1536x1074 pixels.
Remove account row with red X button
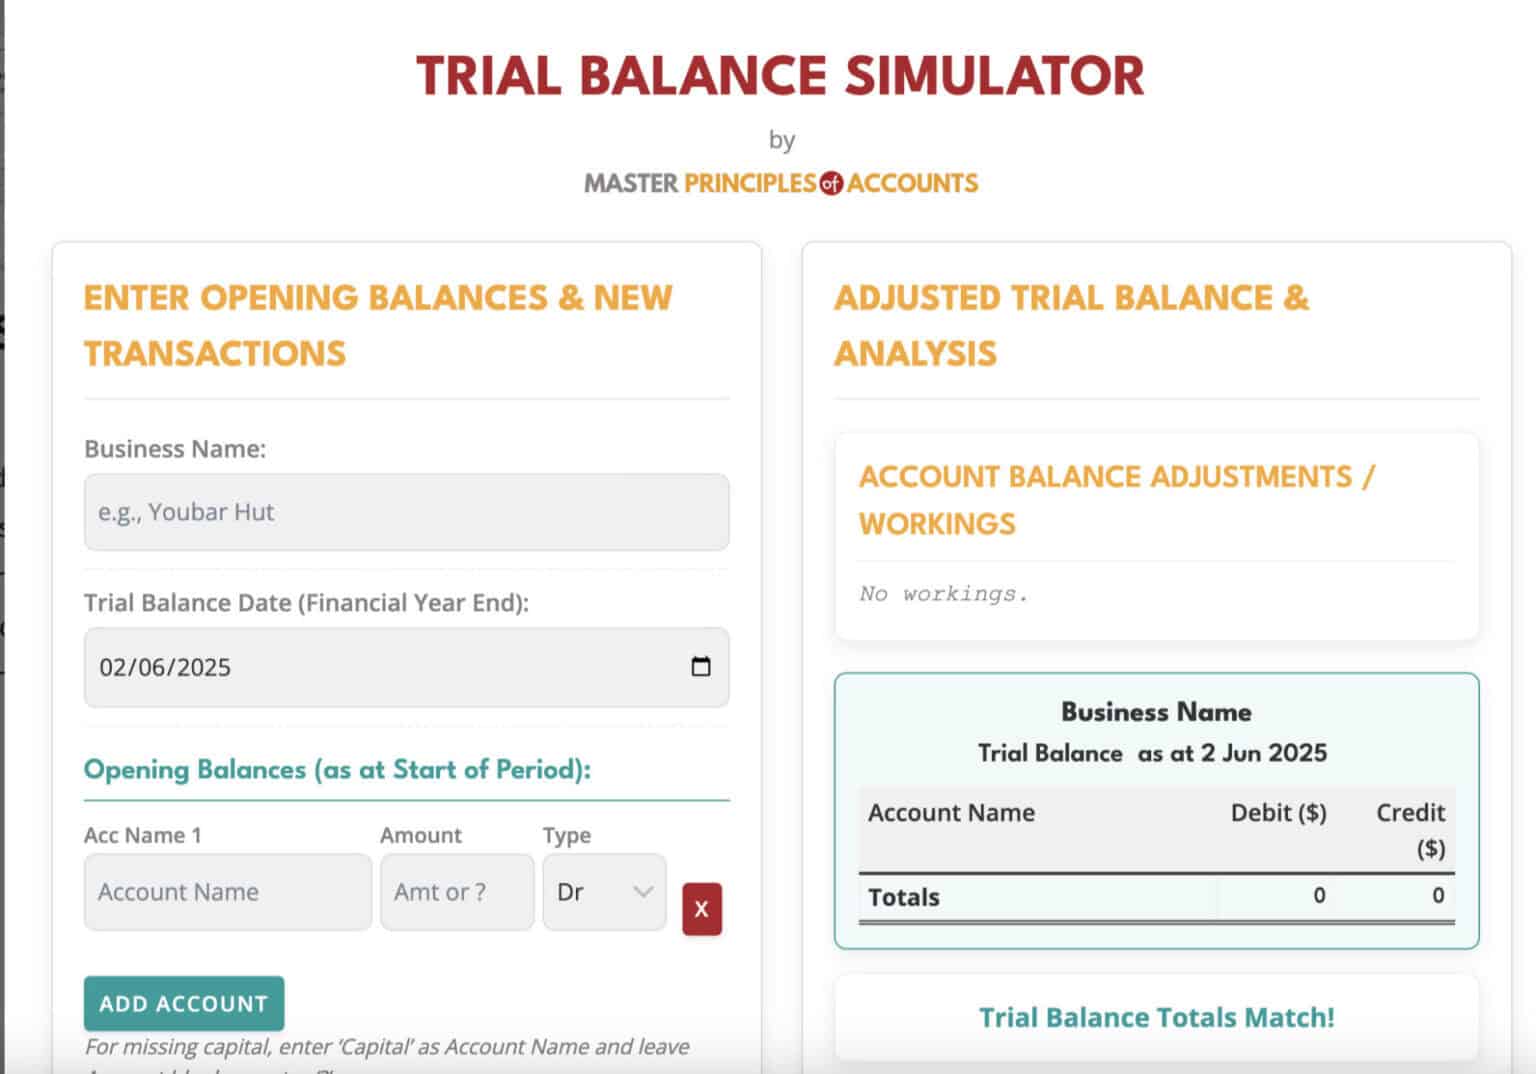(x=701, y=909)
